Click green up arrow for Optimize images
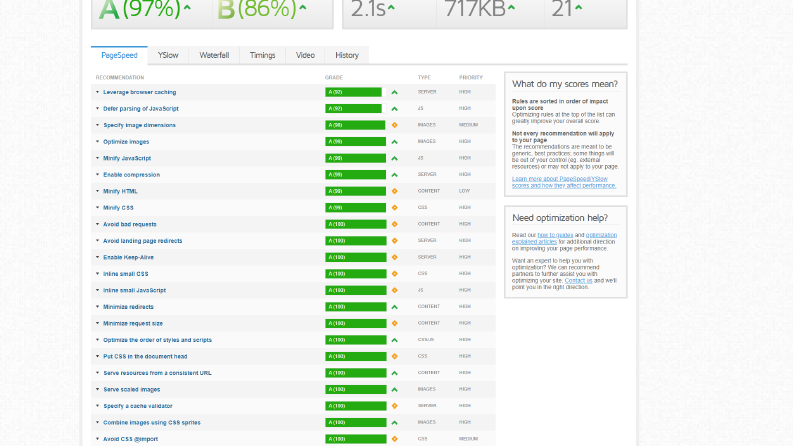 (x=394, y=142)
